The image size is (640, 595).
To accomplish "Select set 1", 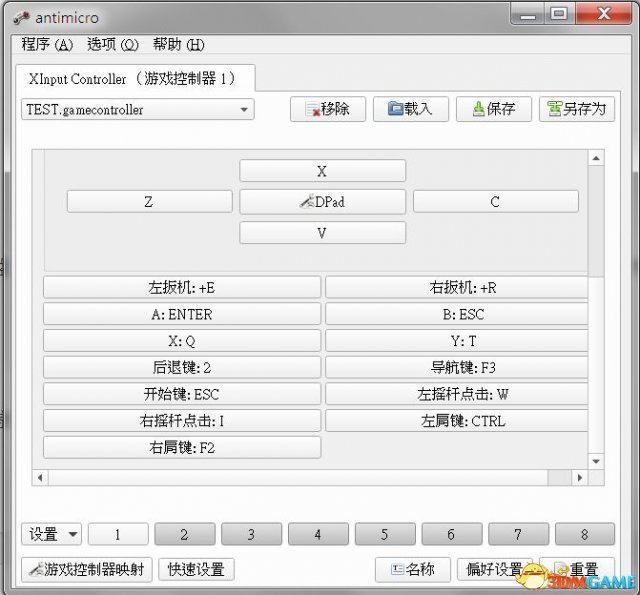I will [118, 534].
